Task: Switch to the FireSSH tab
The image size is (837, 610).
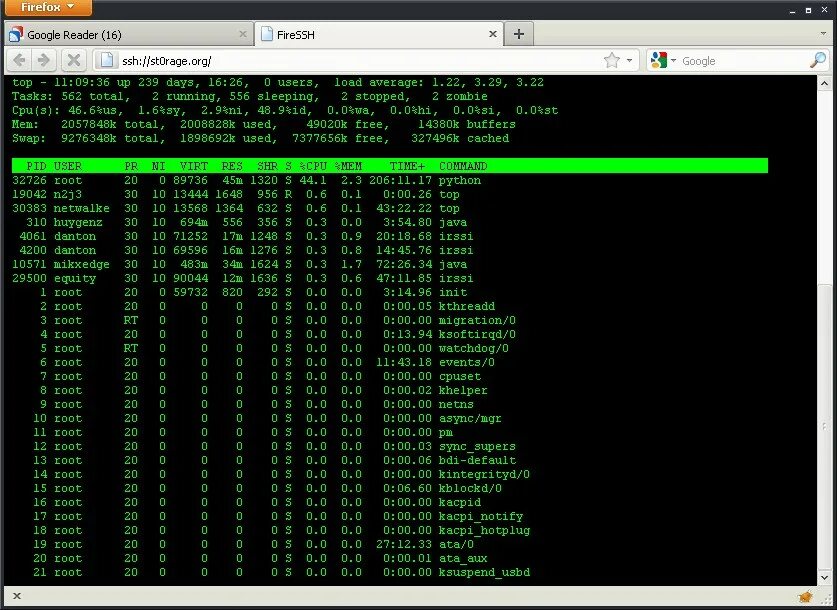Action: pos(378,34)
